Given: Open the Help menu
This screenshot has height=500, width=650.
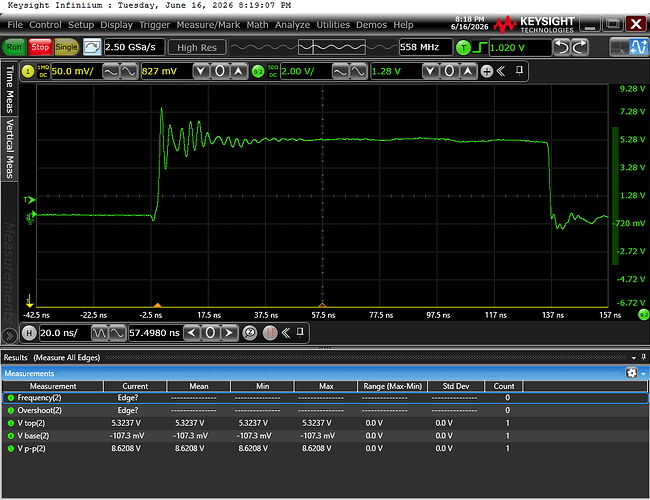Looking at the screenshot, I should tap(403, 25).
